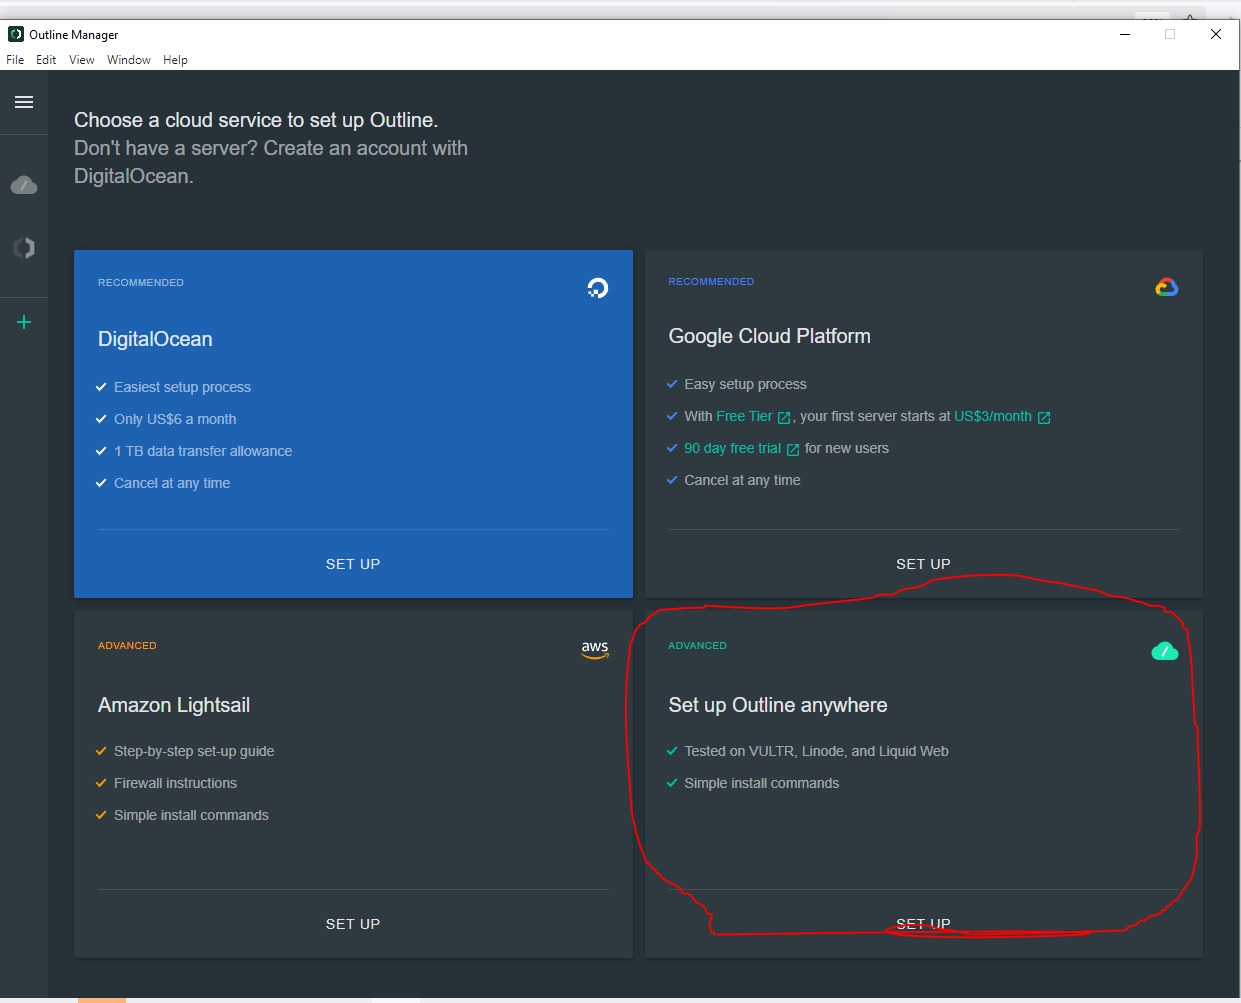Open the Free Tier external link
Screen dimensions: 1241x1003
[745, 417]
